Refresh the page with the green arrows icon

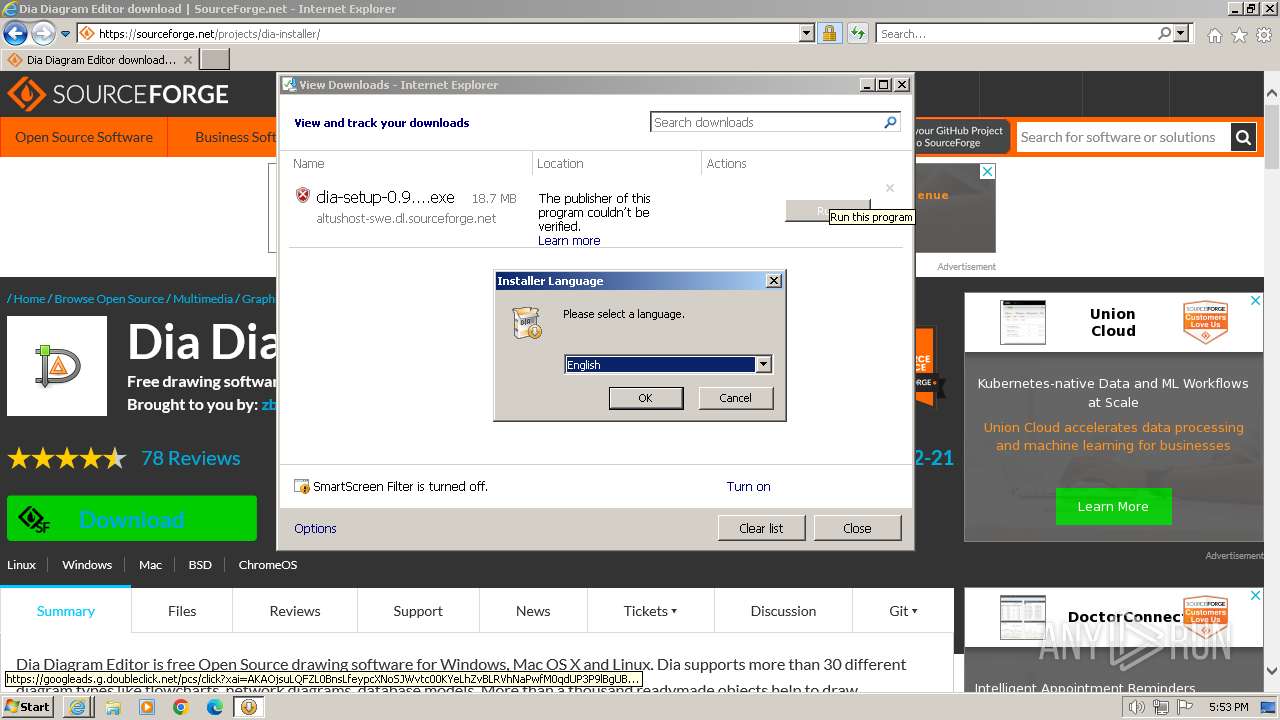point(857,33)
